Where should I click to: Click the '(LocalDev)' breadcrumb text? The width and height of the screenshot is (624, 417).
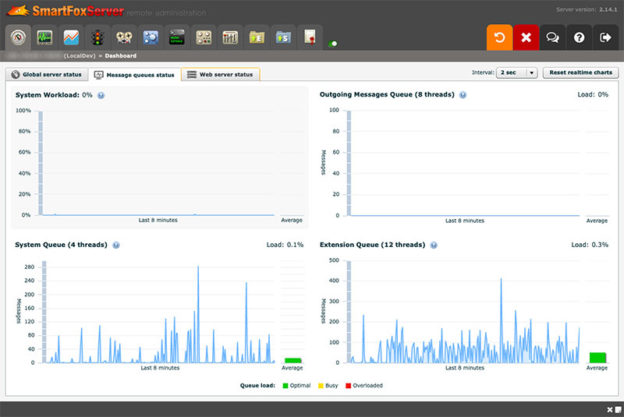pyautogui.click(x=80, y=56)
